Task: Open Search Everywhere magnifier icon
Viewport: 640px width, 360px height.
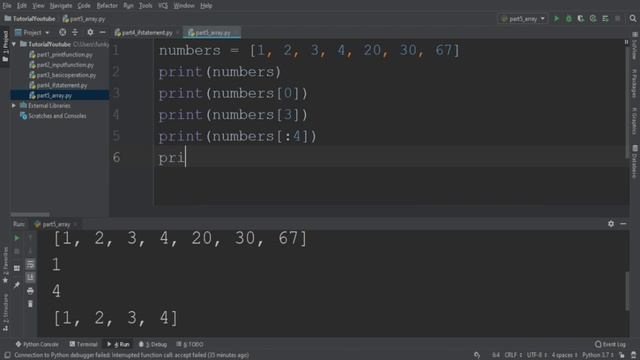Action: (633, 19)
